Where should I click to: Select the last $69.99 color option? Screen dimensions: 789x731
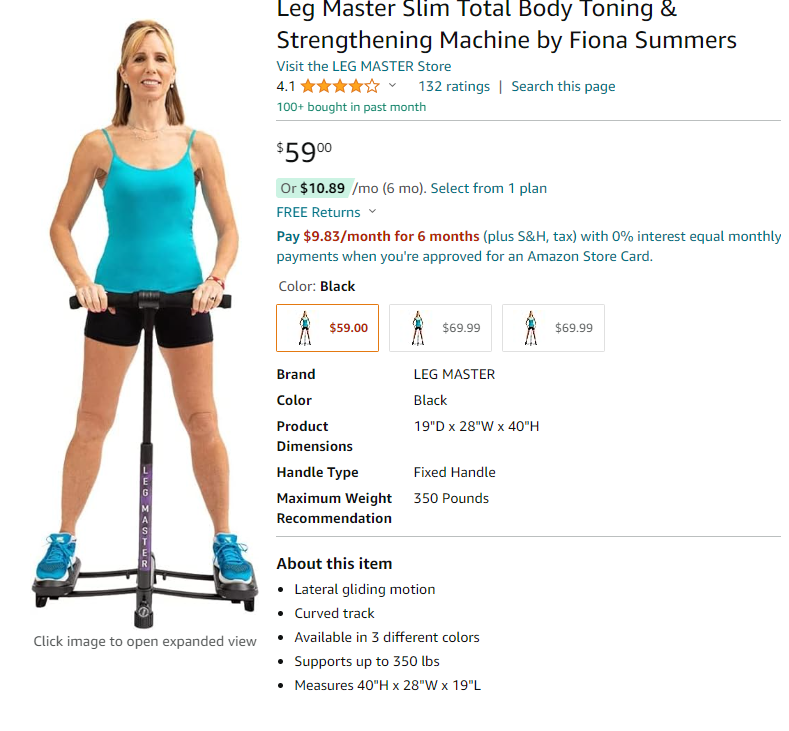coord(554,328)
